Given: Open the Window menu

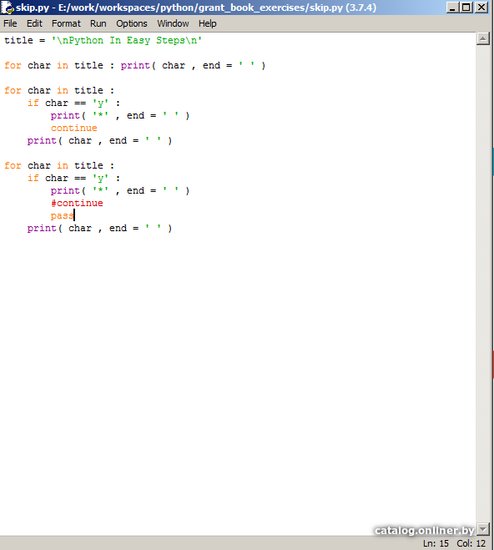Looking at the screenshot, I should click(x=173, y=24).
